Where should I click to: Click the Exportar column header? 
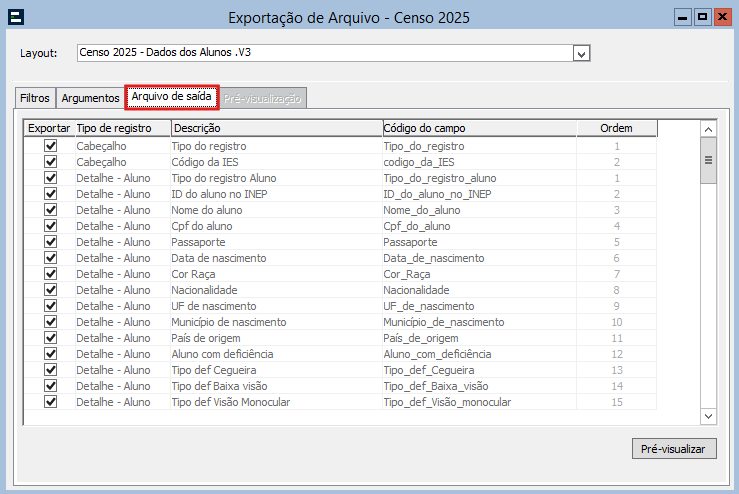[x=49, y=128]
